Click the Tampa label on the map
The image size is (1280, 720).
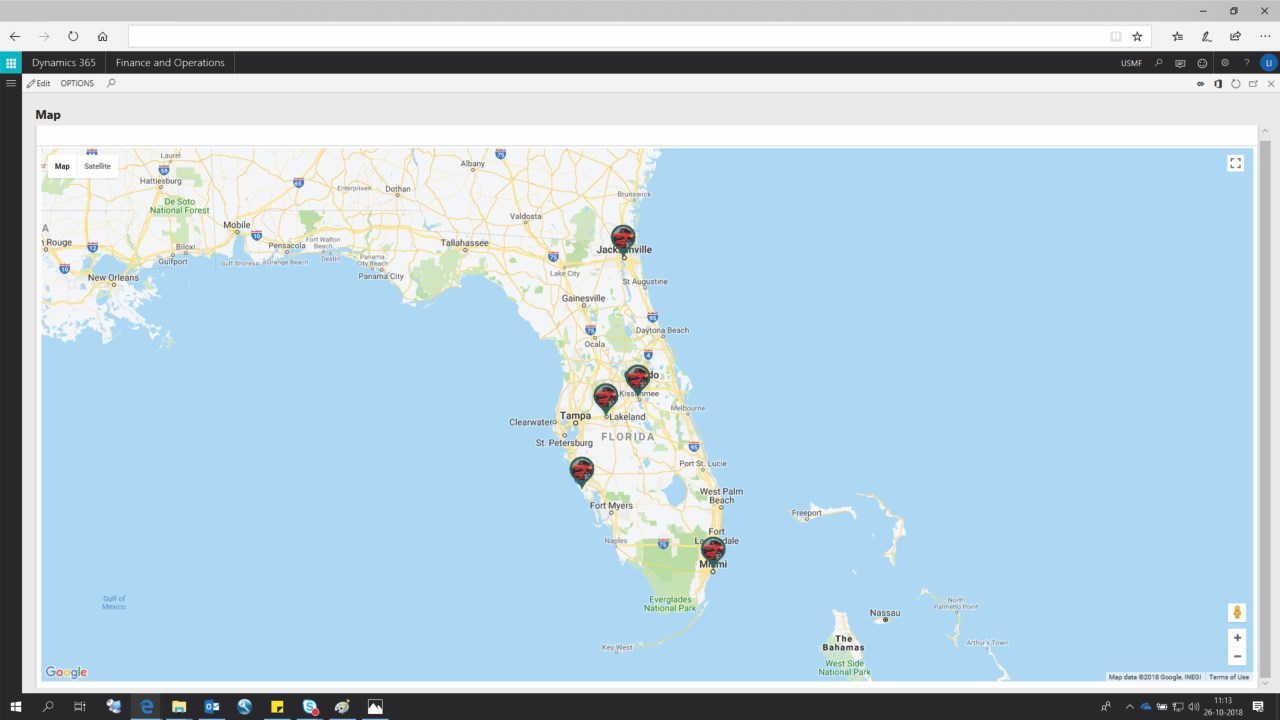click(x=575, y=416)
